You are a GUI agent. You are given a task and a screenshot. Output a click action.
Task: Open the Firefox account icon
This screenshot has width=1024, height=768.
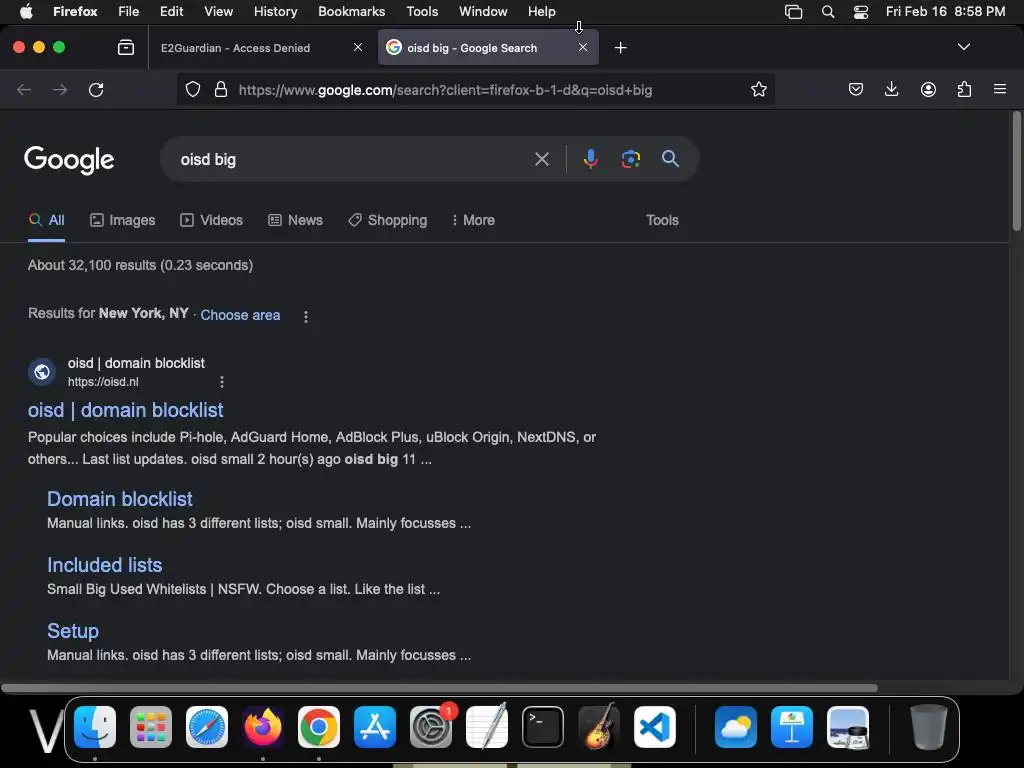tap(928, 89)
